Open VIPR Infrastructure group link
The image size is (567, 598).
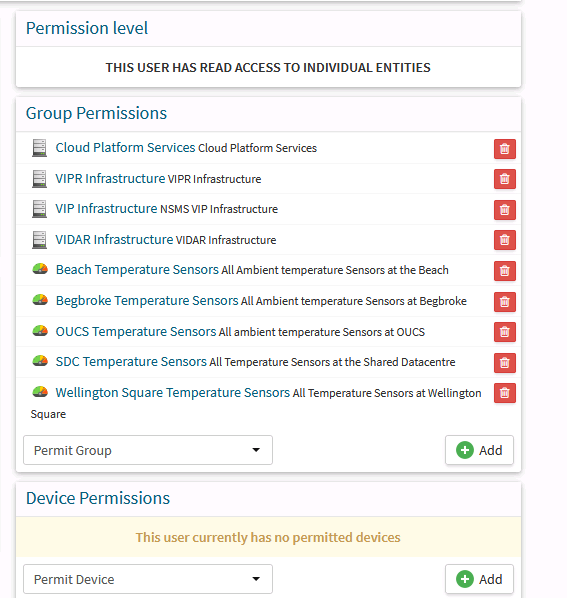point(110,178)
